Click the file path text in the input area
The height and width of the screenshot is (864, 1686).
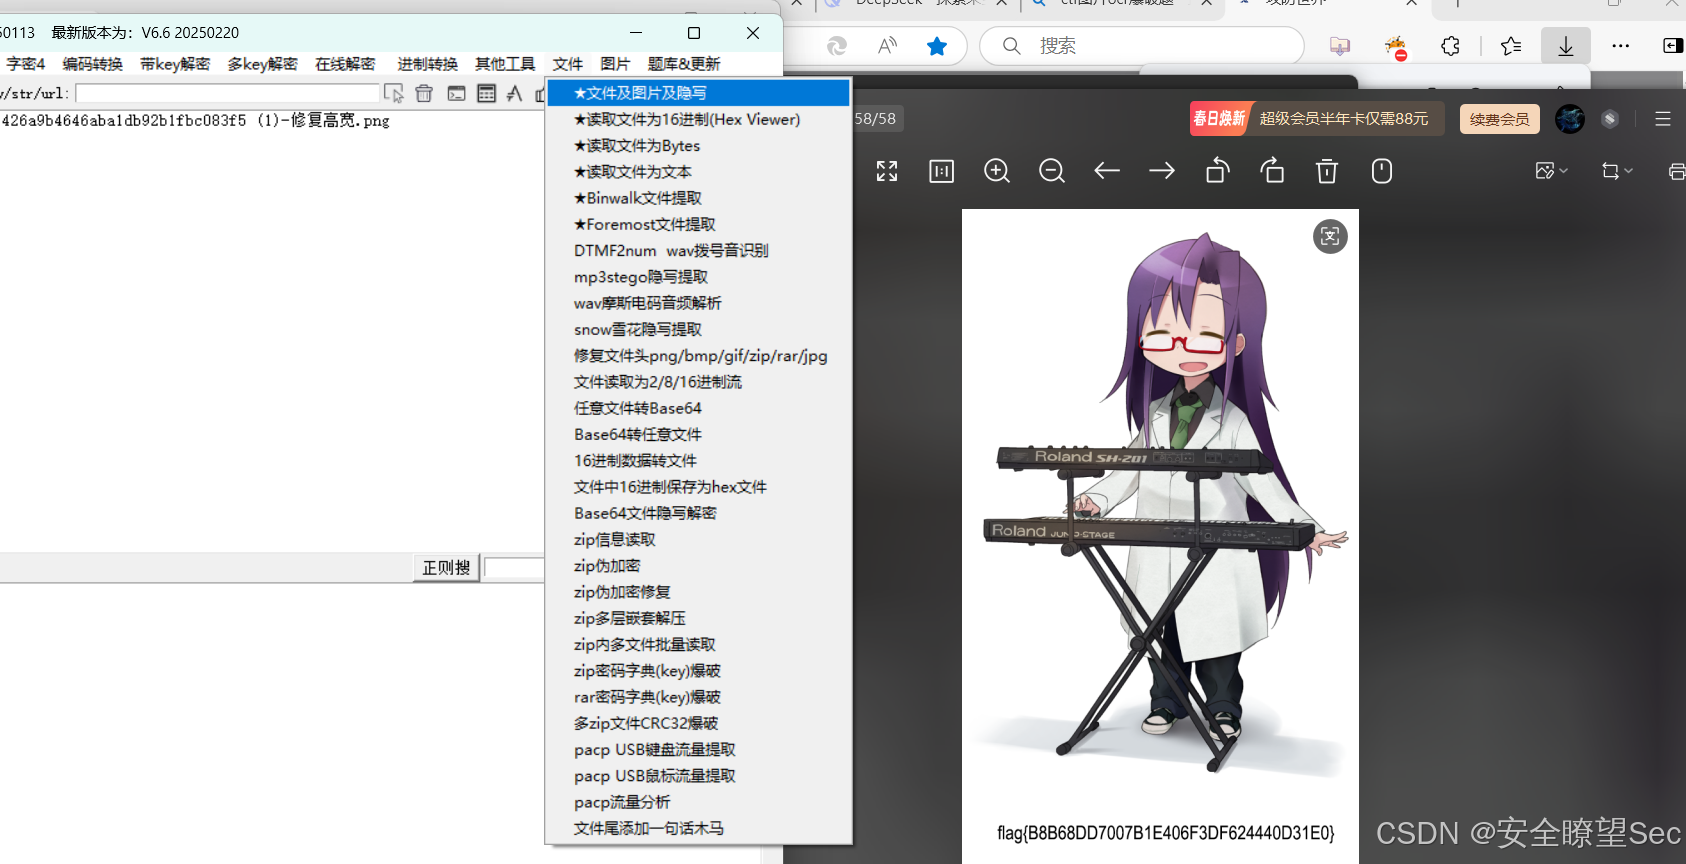pyautogui.click(x=196, y=121)
